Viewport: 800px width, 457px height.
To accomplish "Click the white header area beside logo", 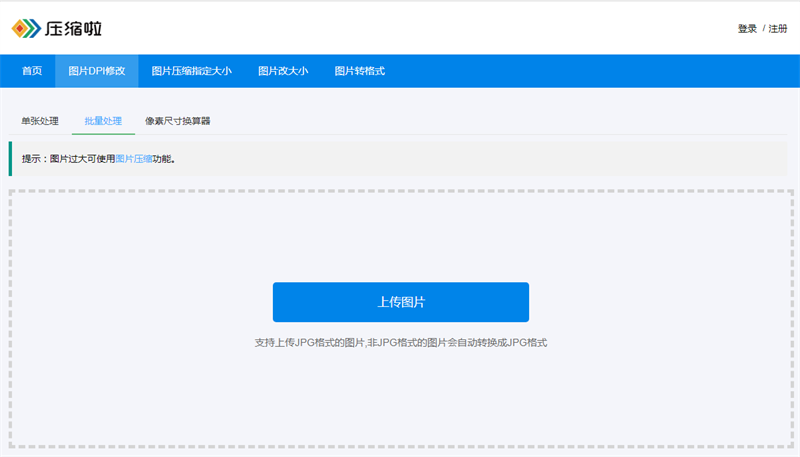I will point(408,29).
